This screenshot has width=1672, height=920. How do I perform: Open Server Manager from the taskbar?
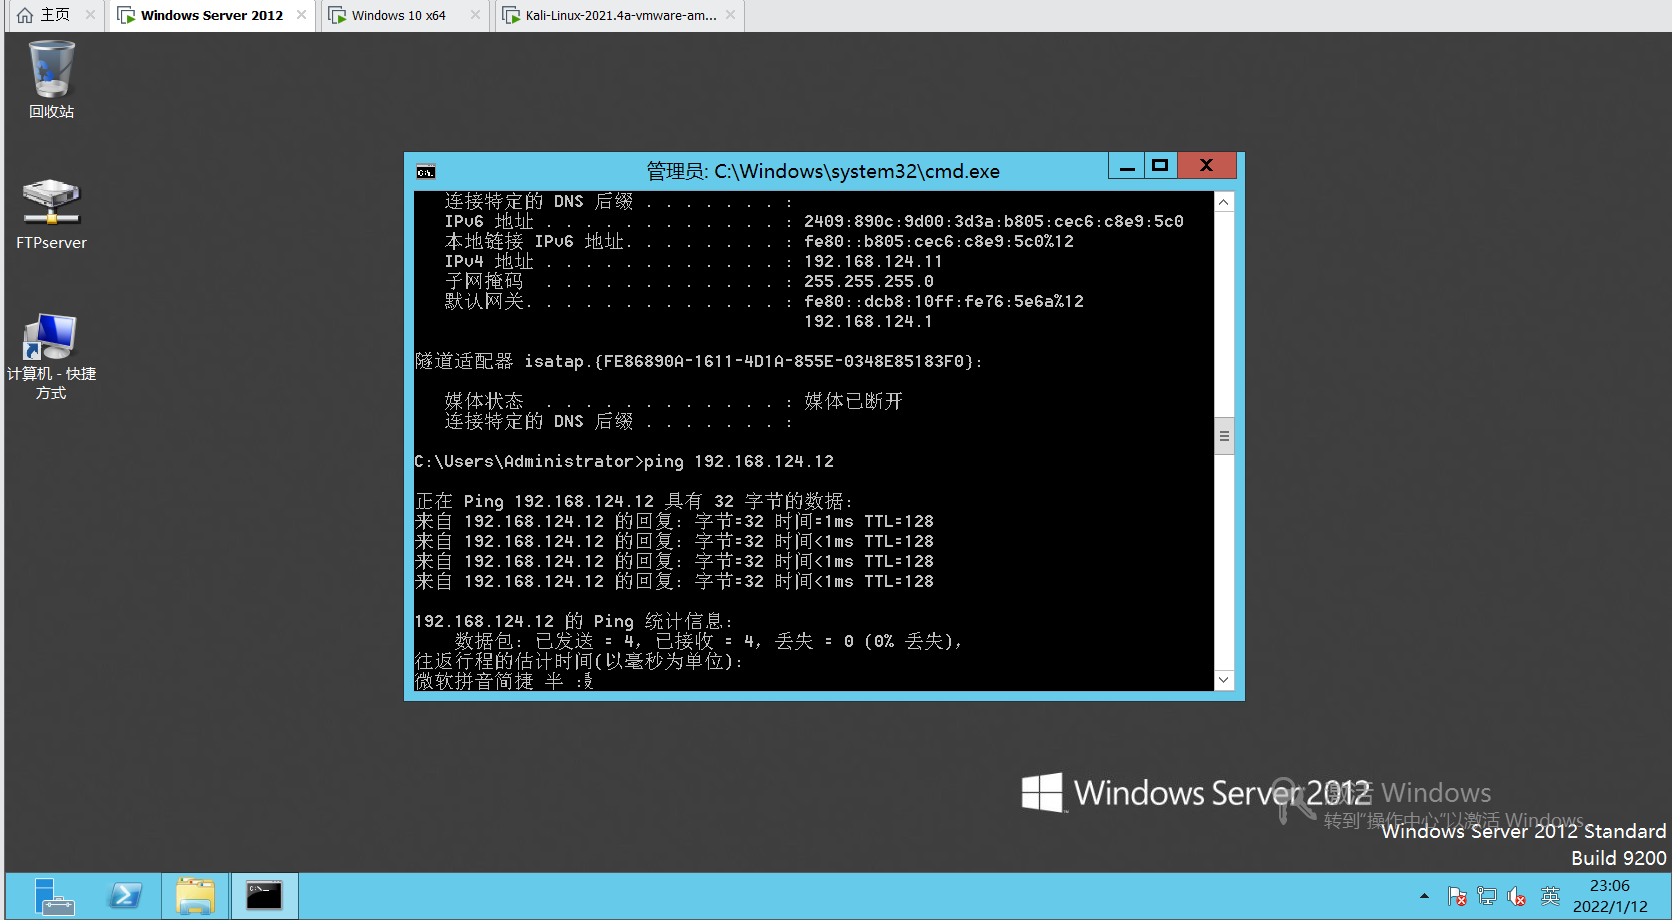click(54, 896)
